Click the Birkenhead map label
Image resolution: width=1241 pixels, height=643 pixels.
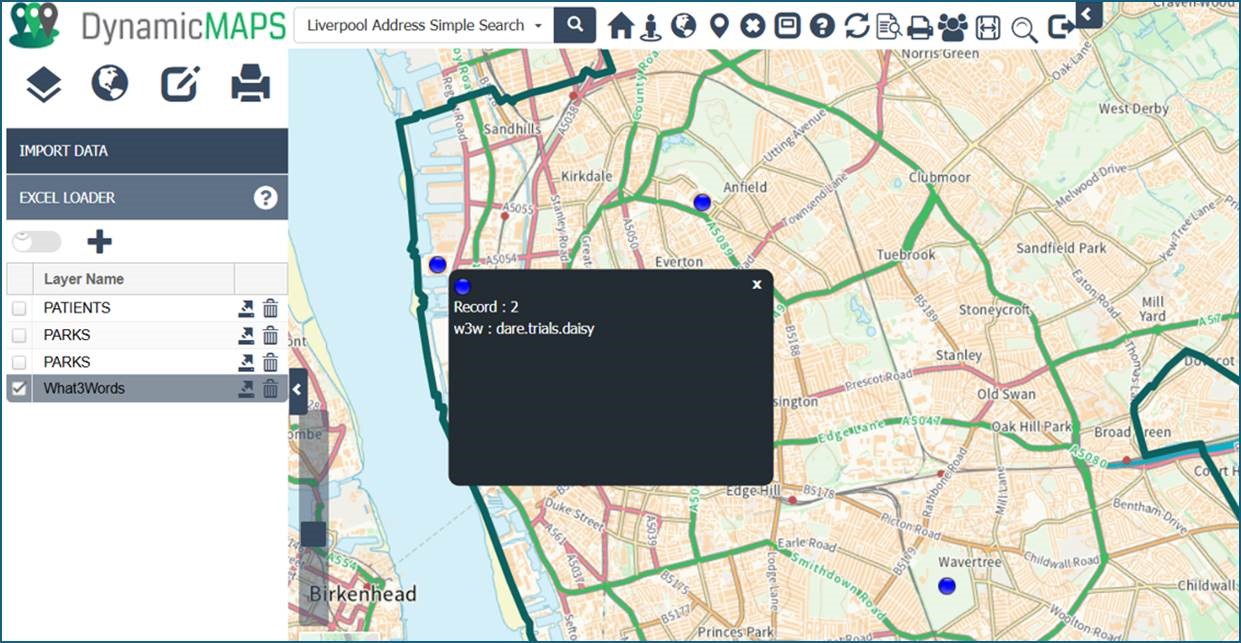tap(363, 594)
